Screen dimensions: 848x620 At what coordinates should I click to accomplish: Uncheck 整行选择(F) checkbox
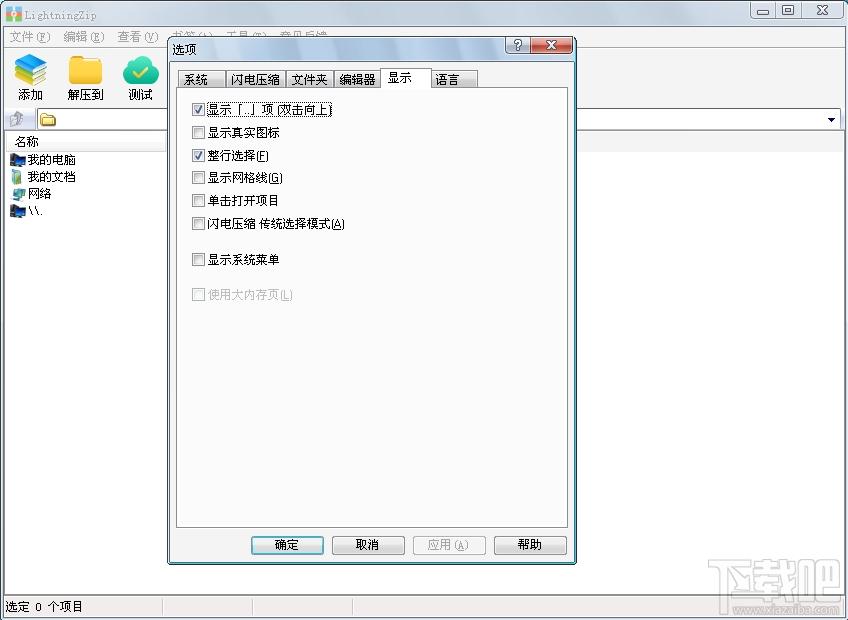click(198, 156)
